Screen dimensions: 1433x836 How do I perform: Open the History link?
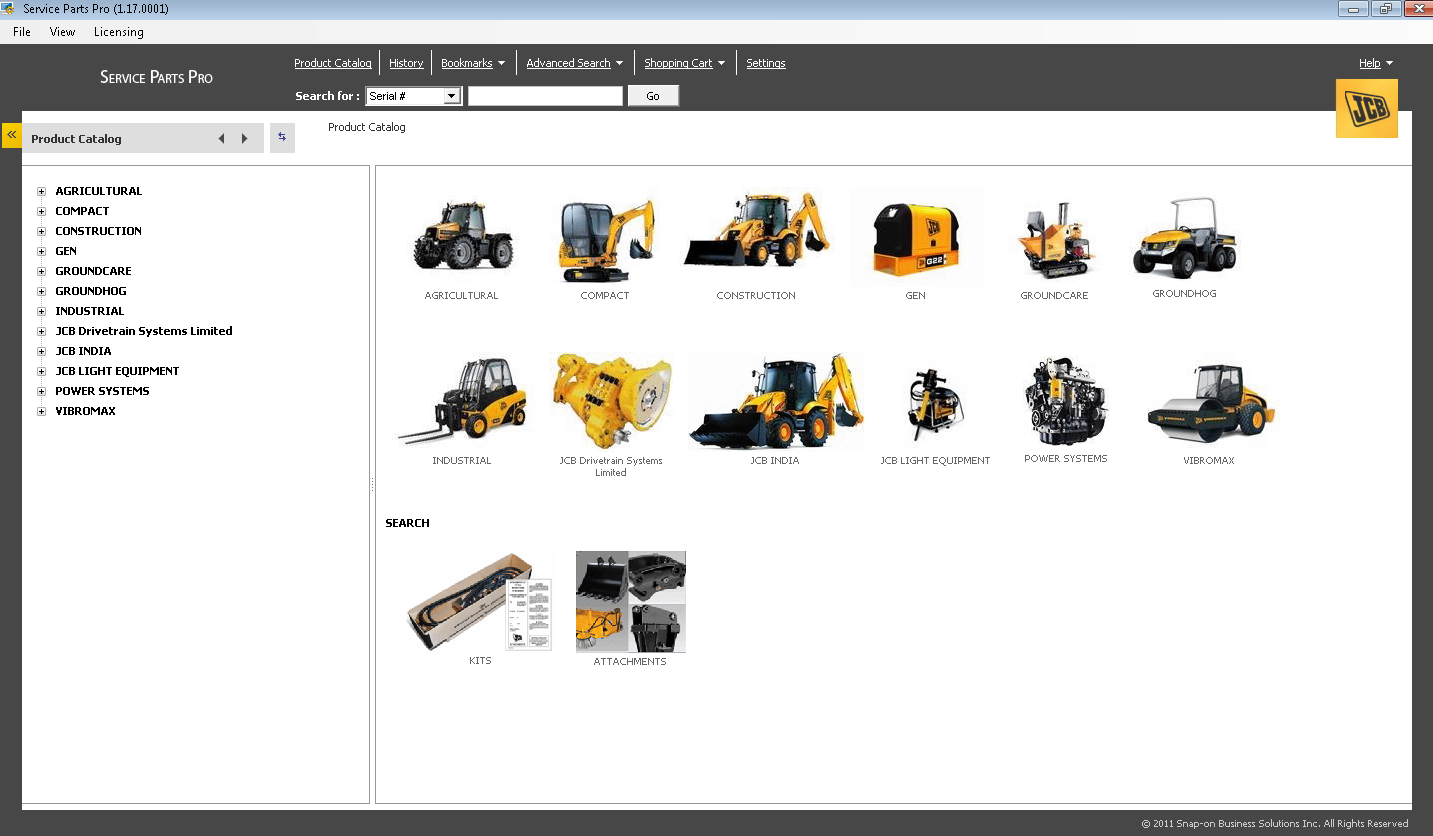(x=405, y=62)
